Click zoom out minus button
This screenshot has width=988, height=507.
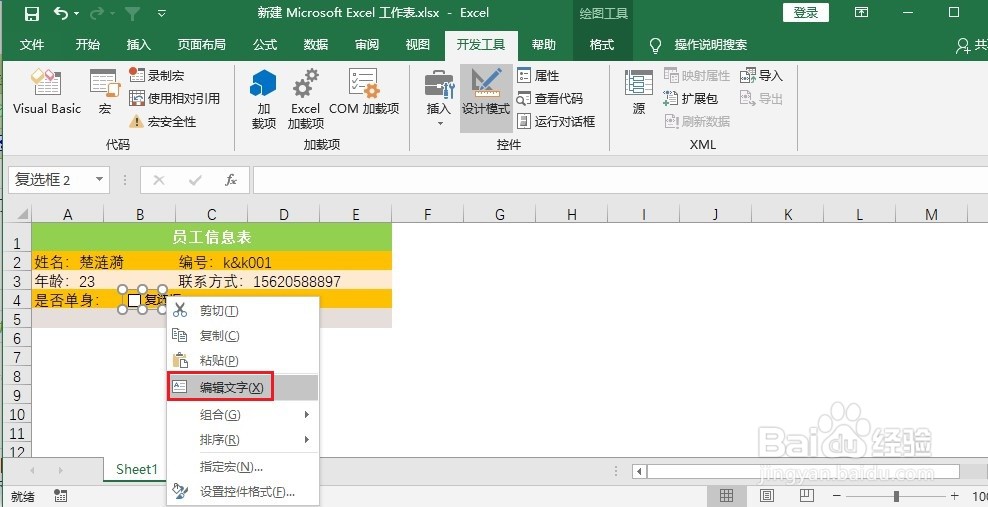(837, 496)
